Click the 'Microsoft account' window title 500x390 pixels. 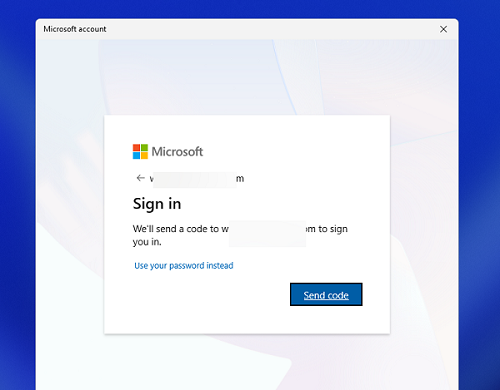[x=75, y=29]
